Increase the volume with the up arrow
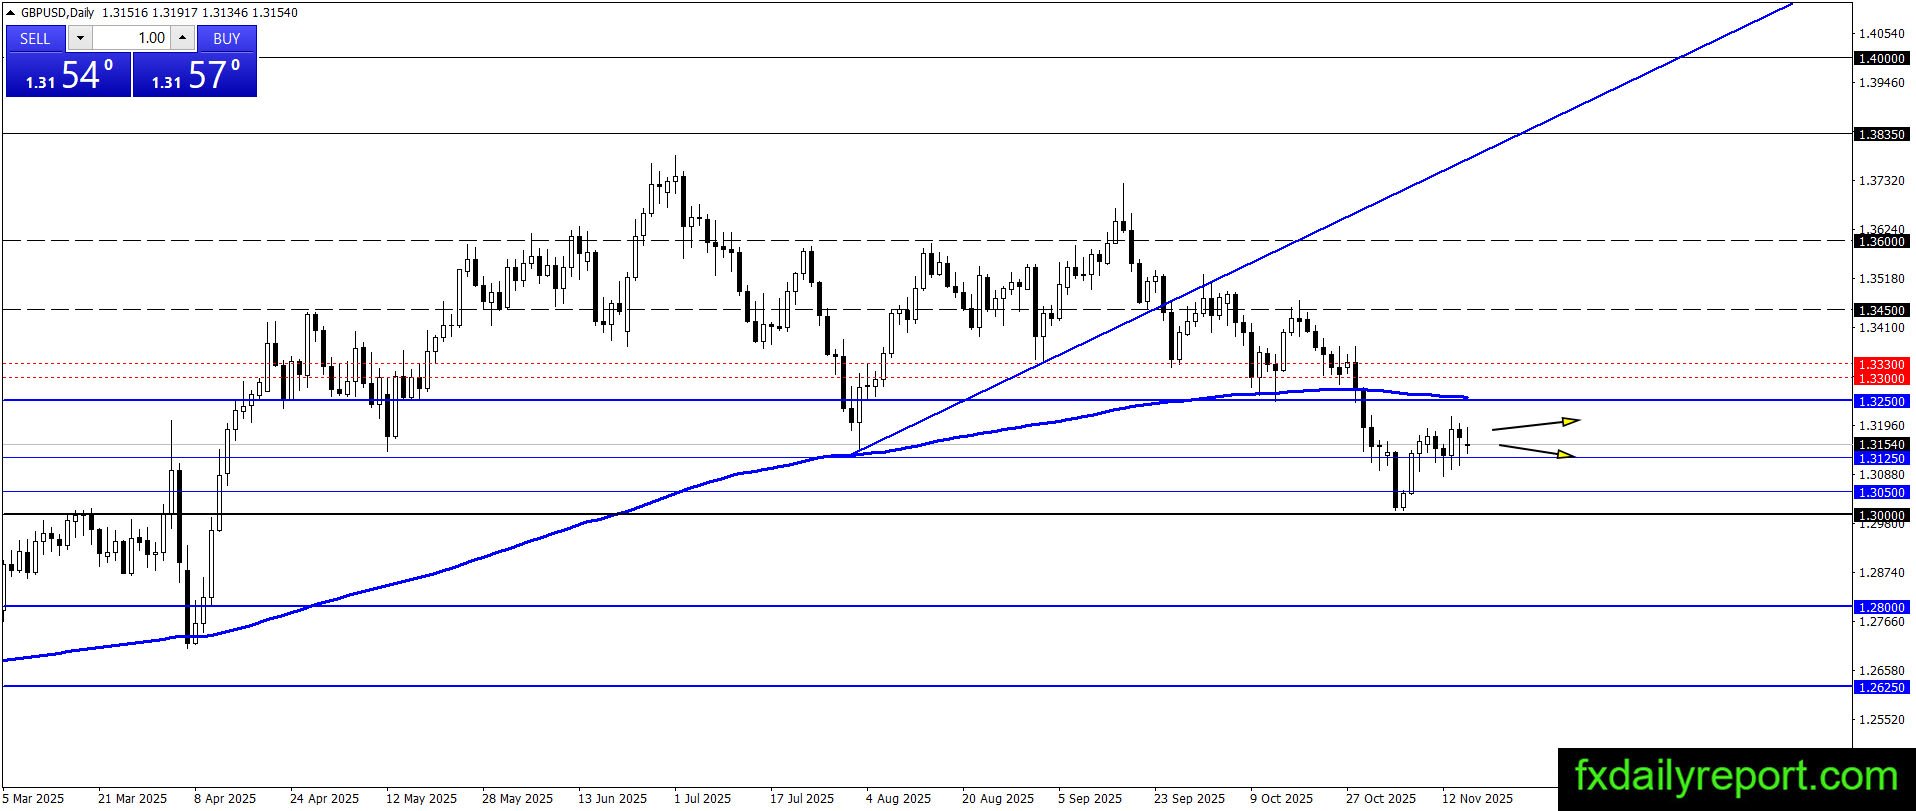The height and width of the screenshot is (811, 1916). coord(182,38)
